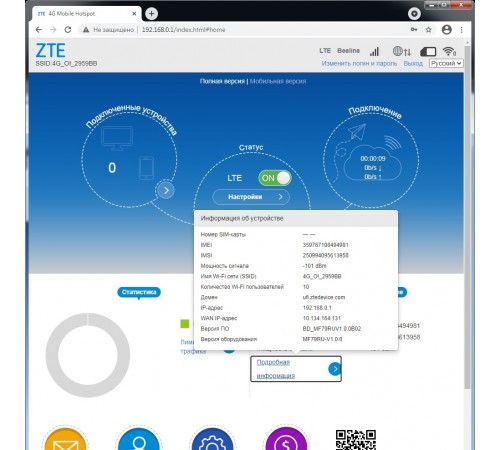
Task: Open the Настройки settings button
Action: [x=251, y=197]
